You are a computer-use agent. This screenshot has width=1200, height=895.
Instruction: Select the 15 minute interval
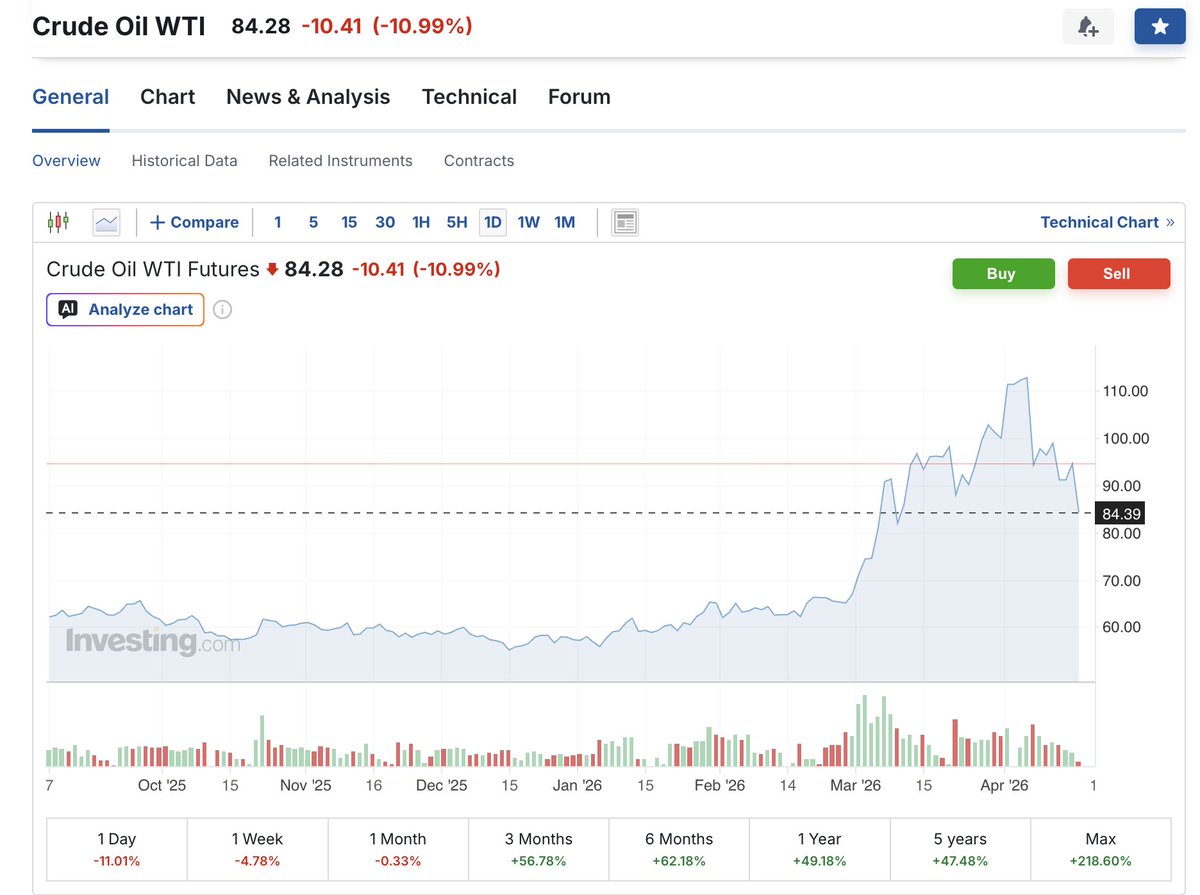[349, 222]
